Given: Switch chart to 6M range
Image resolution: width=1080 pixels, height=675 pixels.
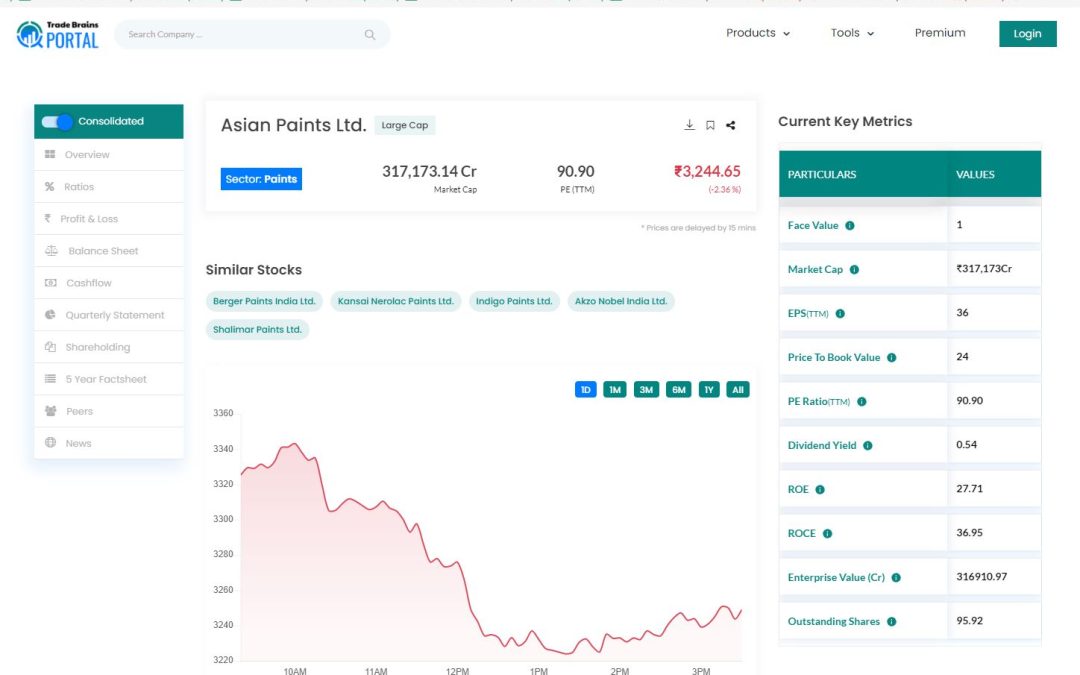Looking at the screenshot, I should [678, 390].
